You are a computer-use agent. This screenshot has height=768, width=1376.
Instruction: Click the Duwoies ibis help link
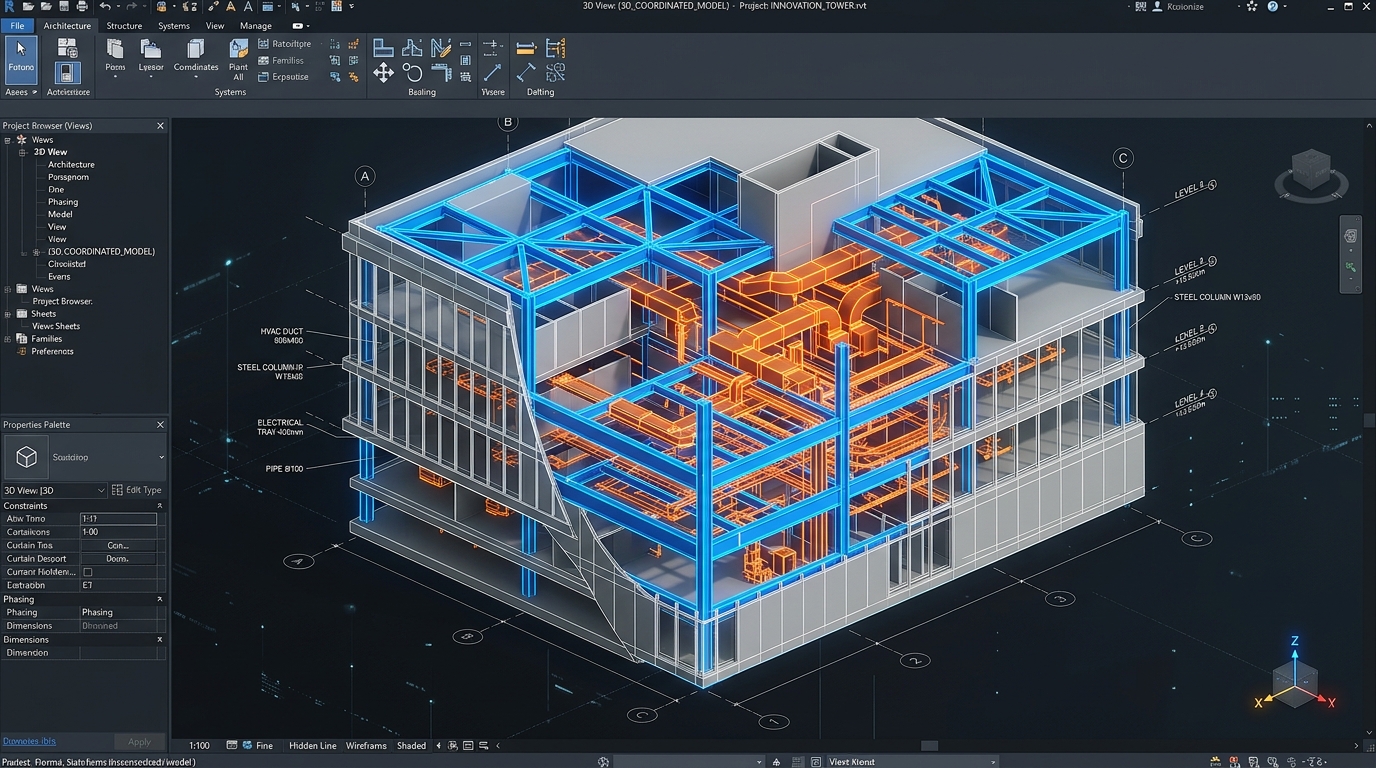(29, 741)
